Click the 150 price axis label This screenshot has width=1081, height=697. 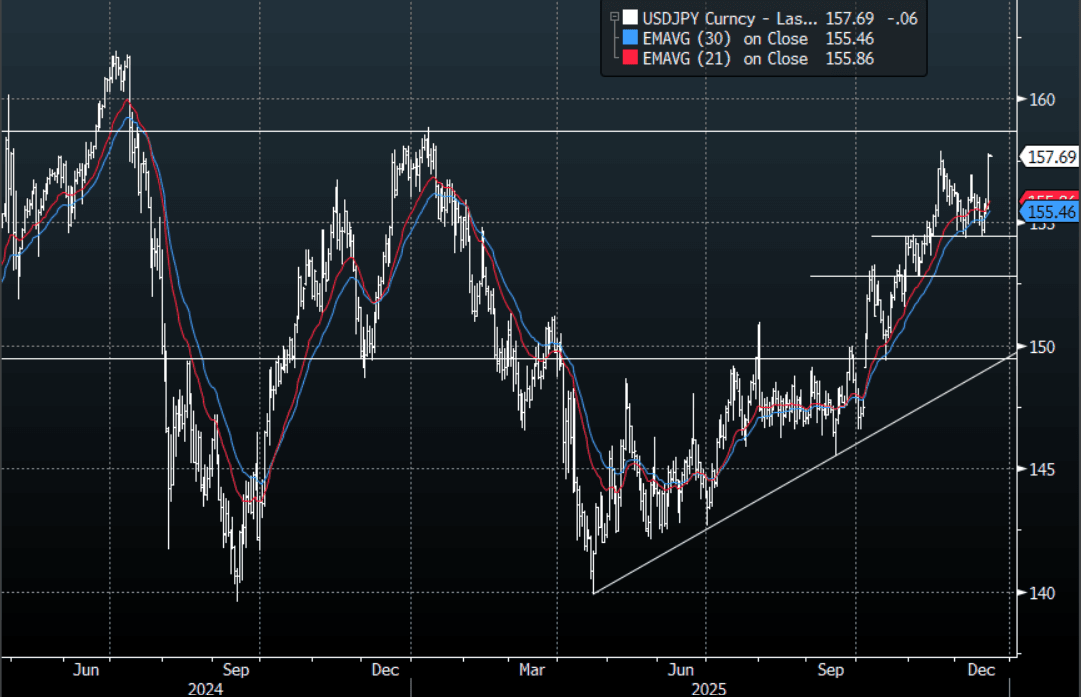[x=1043, y=346]
